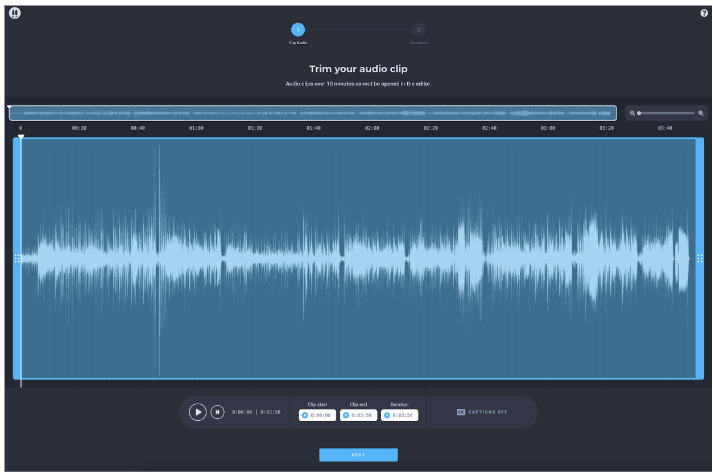This screenshot has height=475, width=713.
Task: Click the zoom out magnifier icon
Action: pos(632,113)
